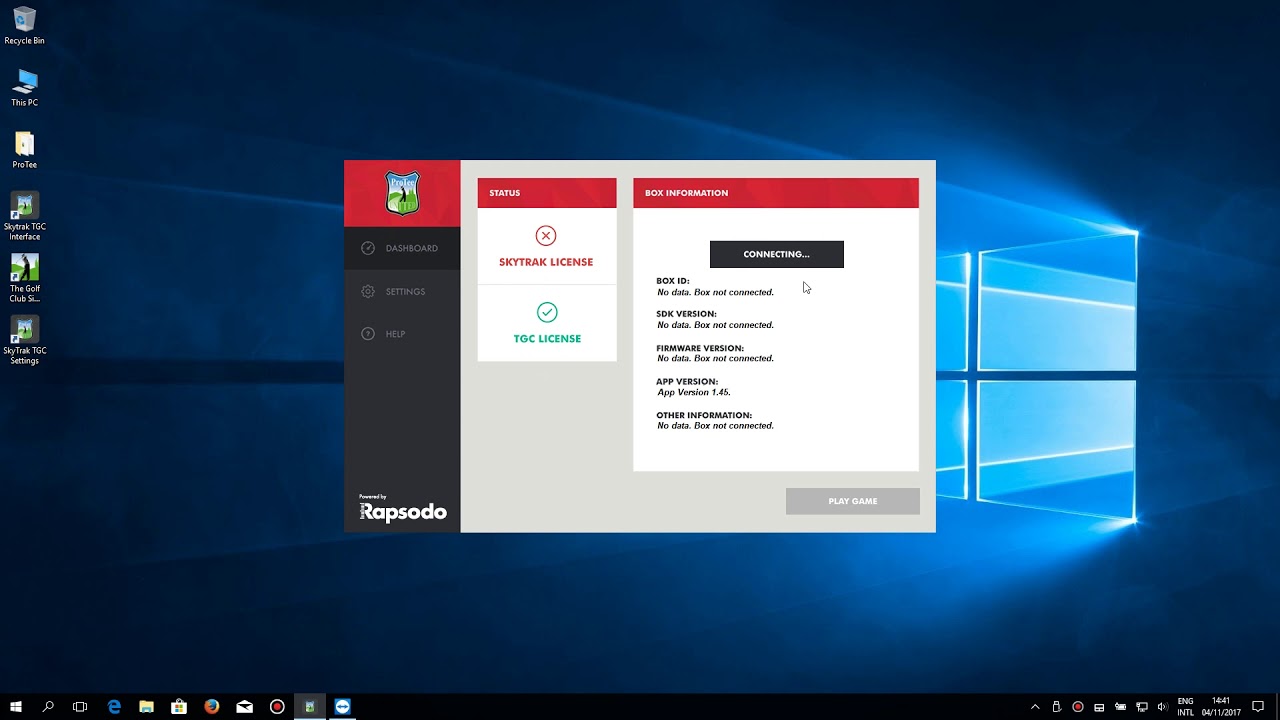Select the Skytrak TGC Interface shortcut
This screenshot has height=720, width=1280.
click(x=25, y=216)
